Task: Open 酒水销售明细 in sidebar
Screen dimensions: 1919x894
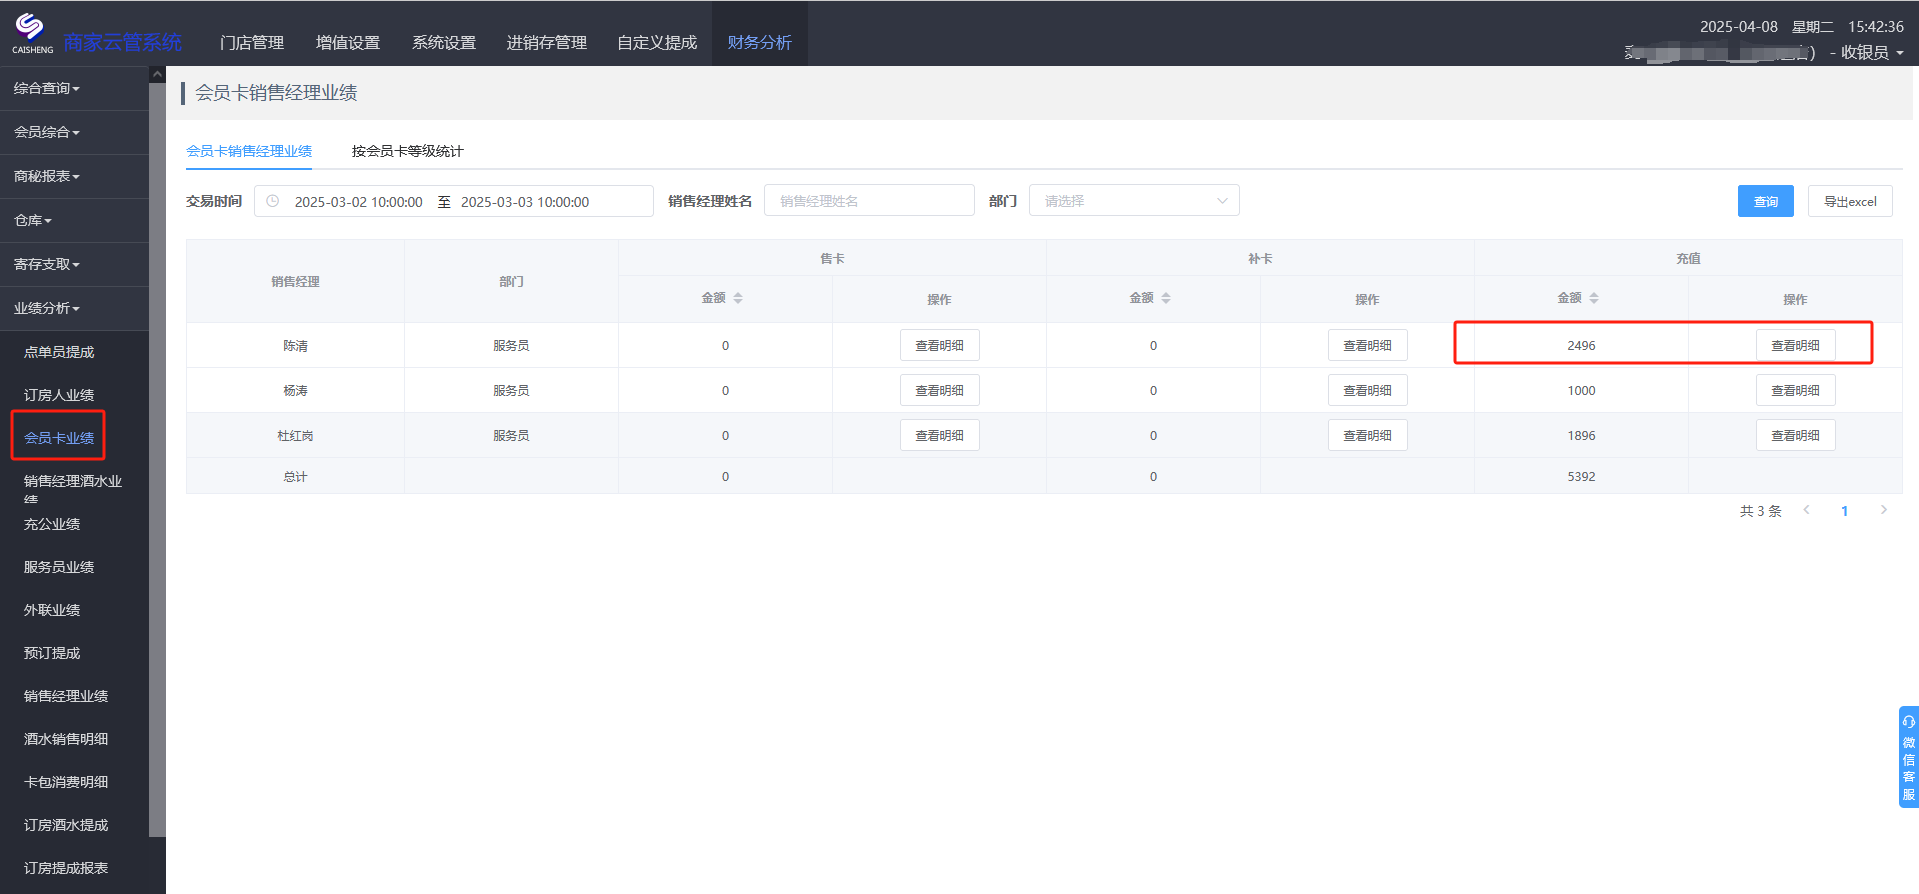Action: click(66, 739)
